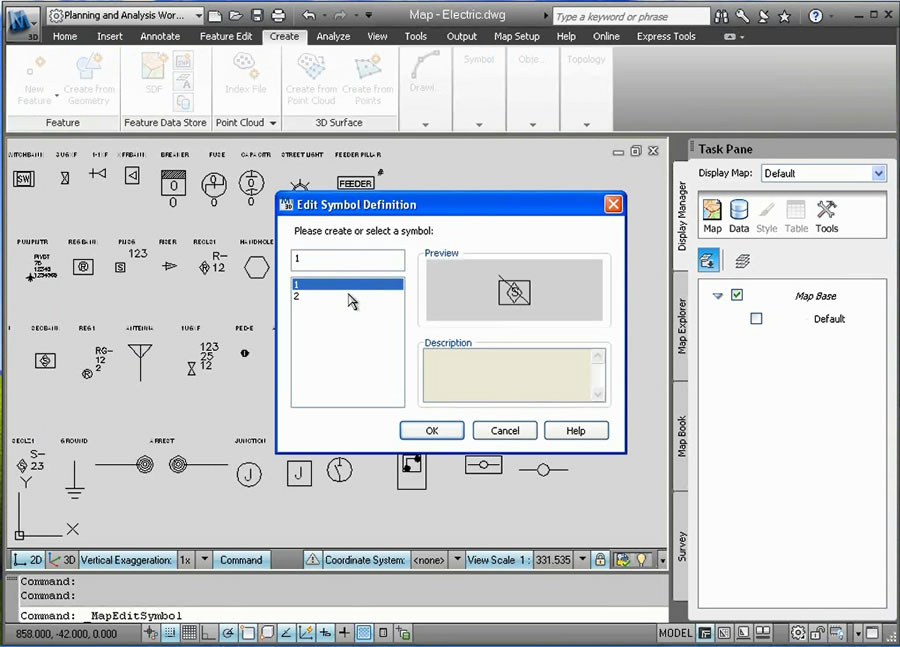Image resolution: width=900 pixels, height=647 pixels.
Task: Open the Customize Quick Access Toolbar dropdown
Action: click(x=368, y=16)
